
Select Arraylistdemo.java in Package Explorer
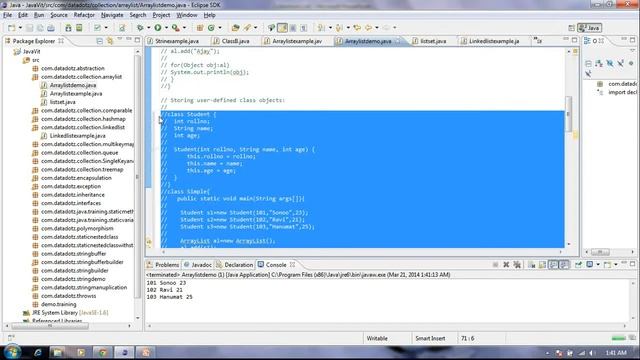click(x=73, y=85)
